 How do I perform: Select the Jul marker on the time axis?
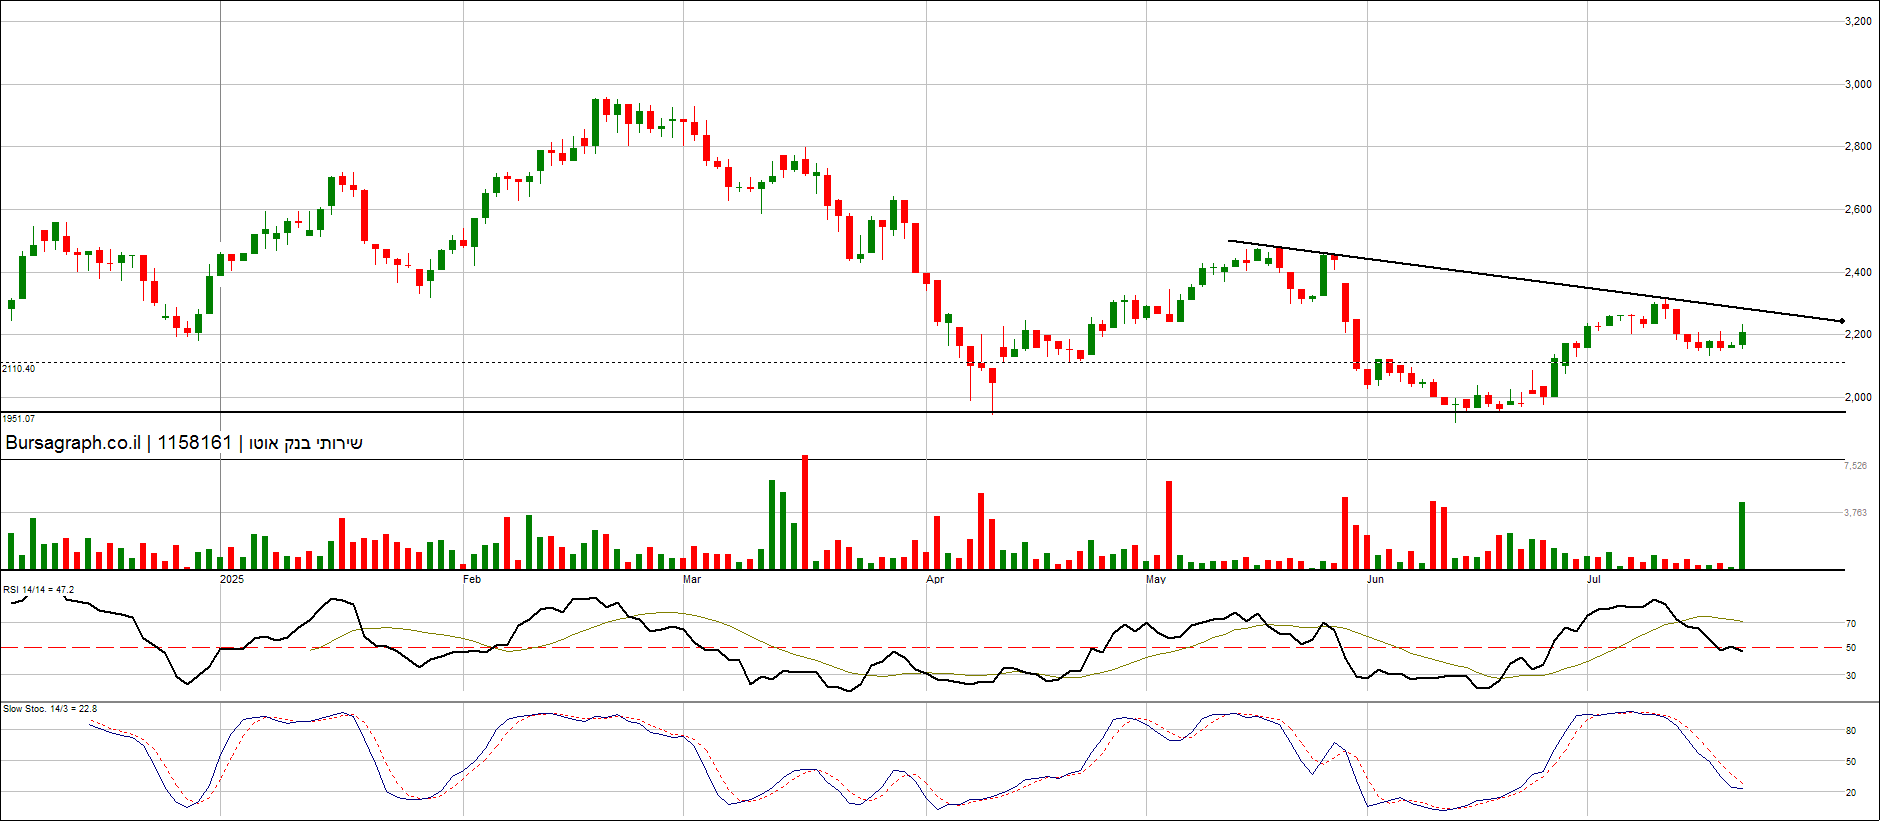click(x=1594, y=579)
